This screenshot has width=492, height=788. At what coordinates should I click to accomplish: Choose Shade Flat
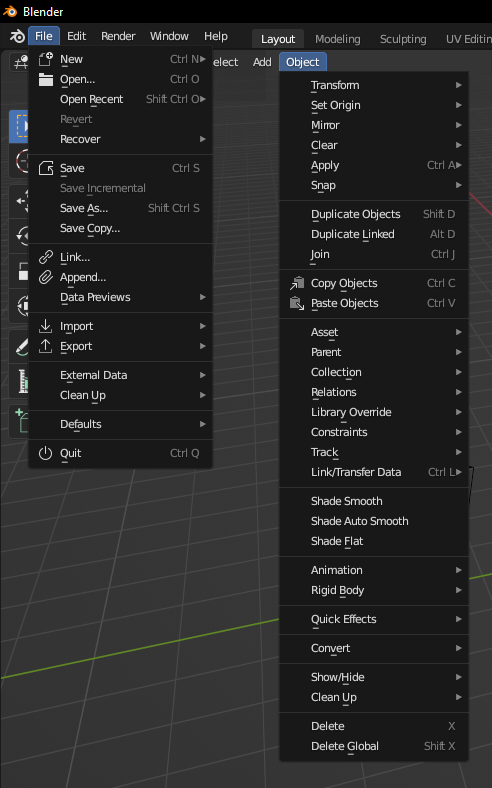(374, 541)
